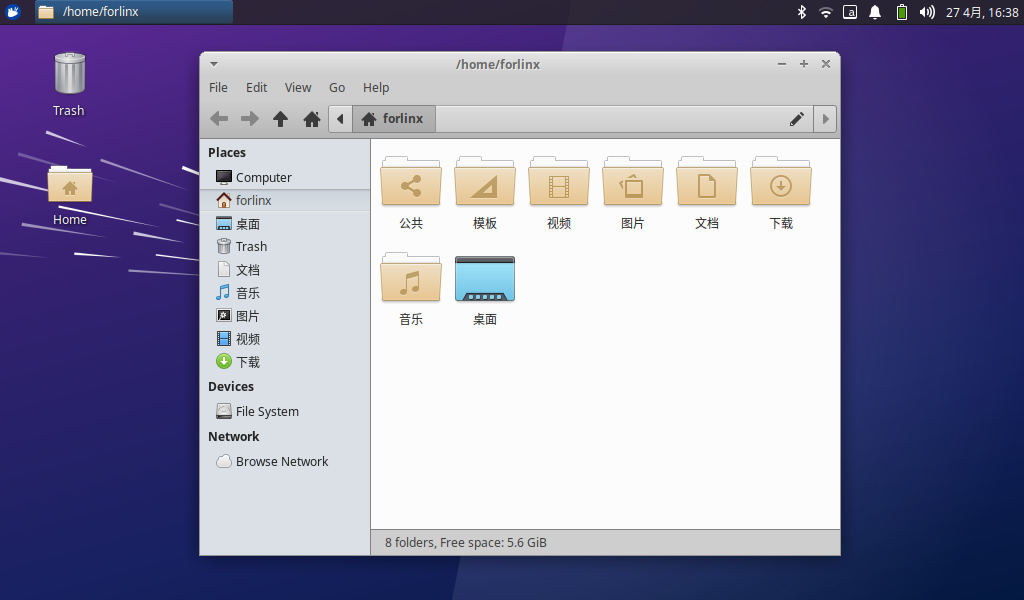Select Computer in the Places sidebar
The image size is (1024, 600).
coord(263,177)
